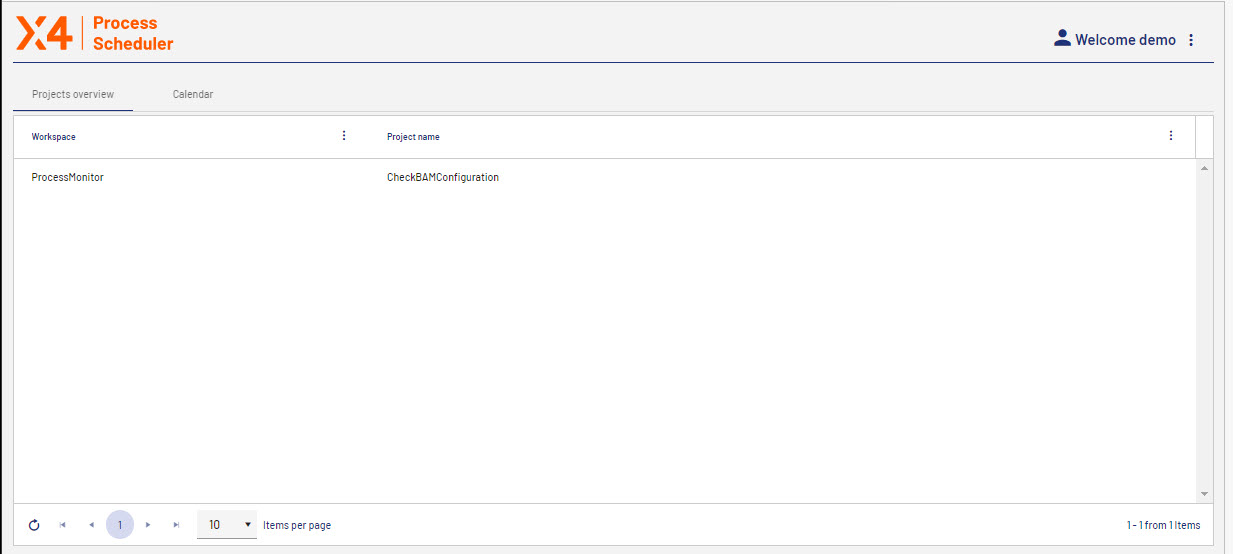The height and width of the screenshot is (554, 1233).
Task: Expand the items per page dropdown
Action: (227, 525)
